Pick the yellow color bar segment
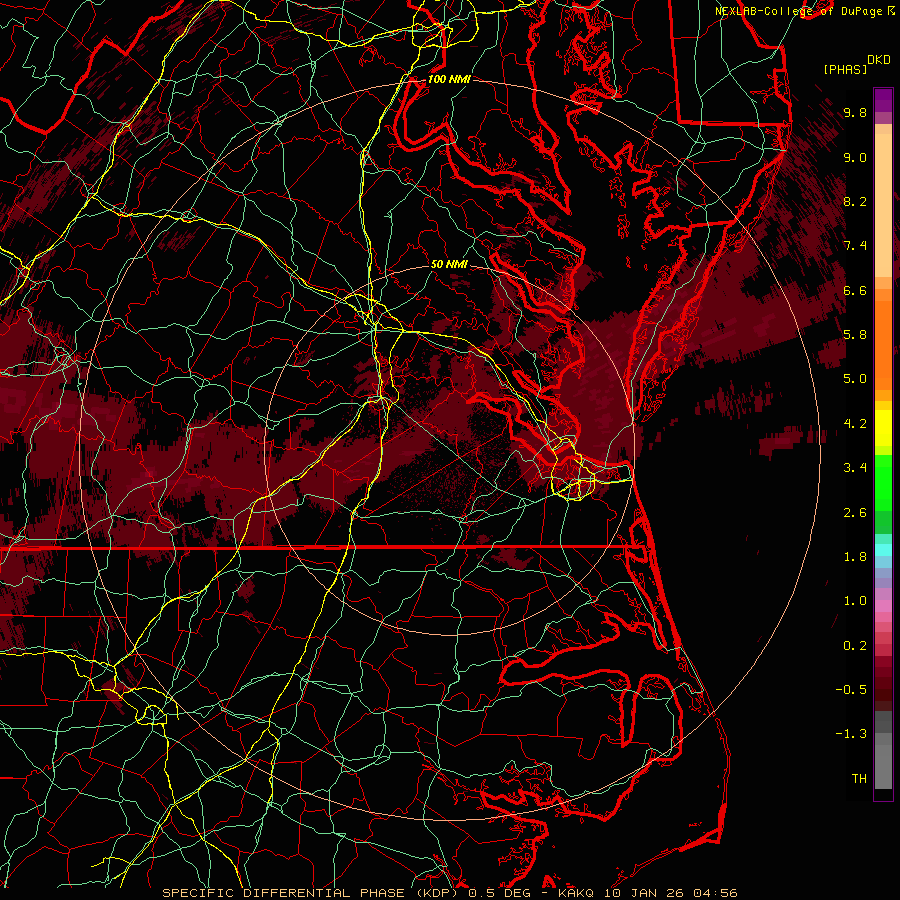The width and height of the screenshot is (900, 900). pyautogui.click(x=883, y=428)
